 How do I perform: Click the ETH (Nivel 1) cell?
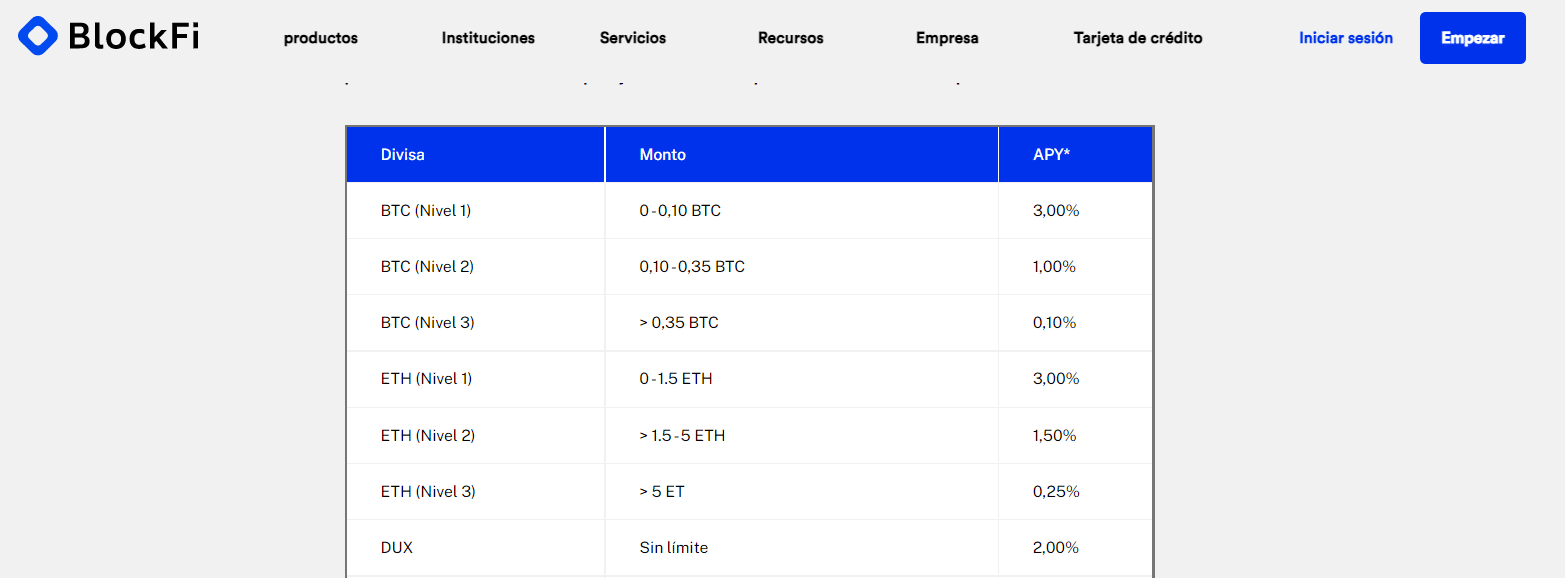click(475, 379)
